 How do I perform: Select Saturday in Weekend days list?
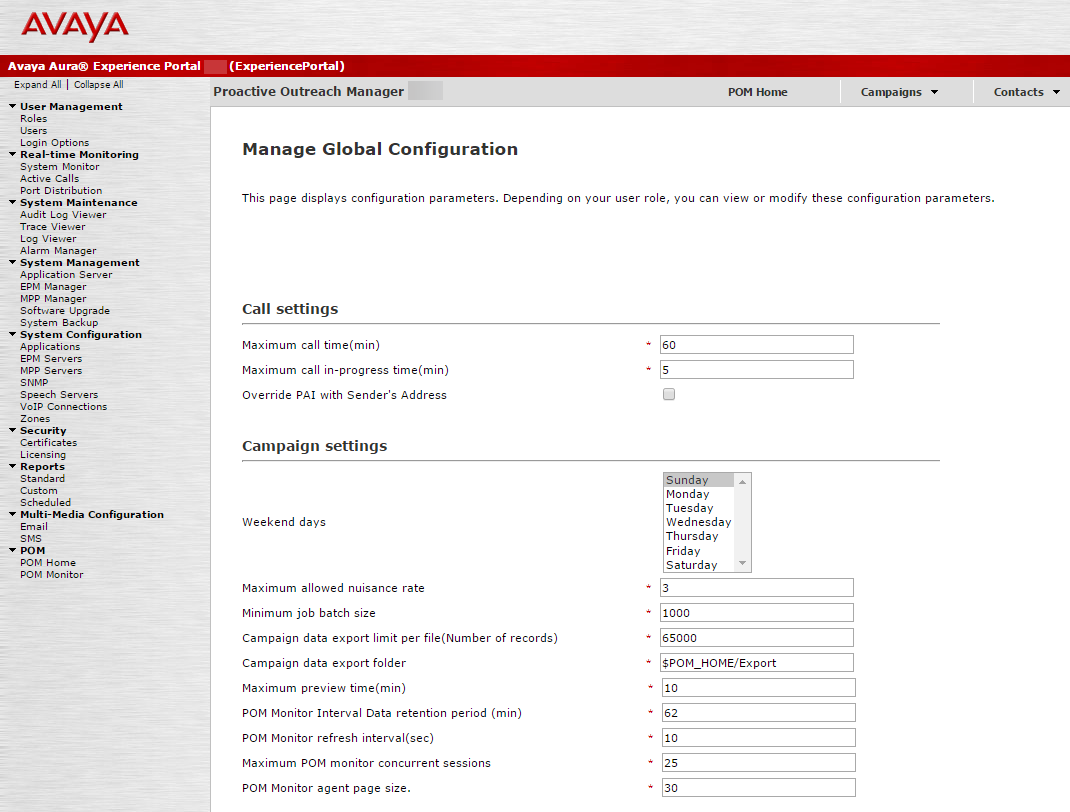699,565
